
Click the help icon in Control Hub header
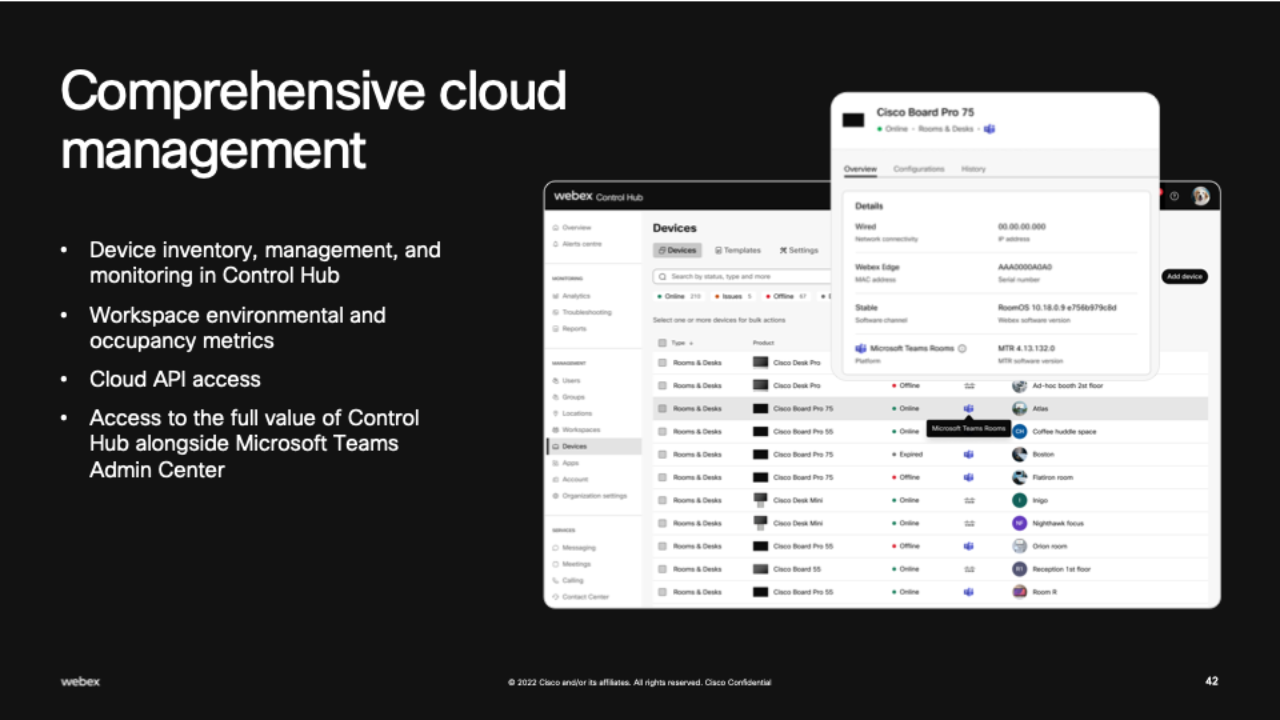[x=1175, y=196]
